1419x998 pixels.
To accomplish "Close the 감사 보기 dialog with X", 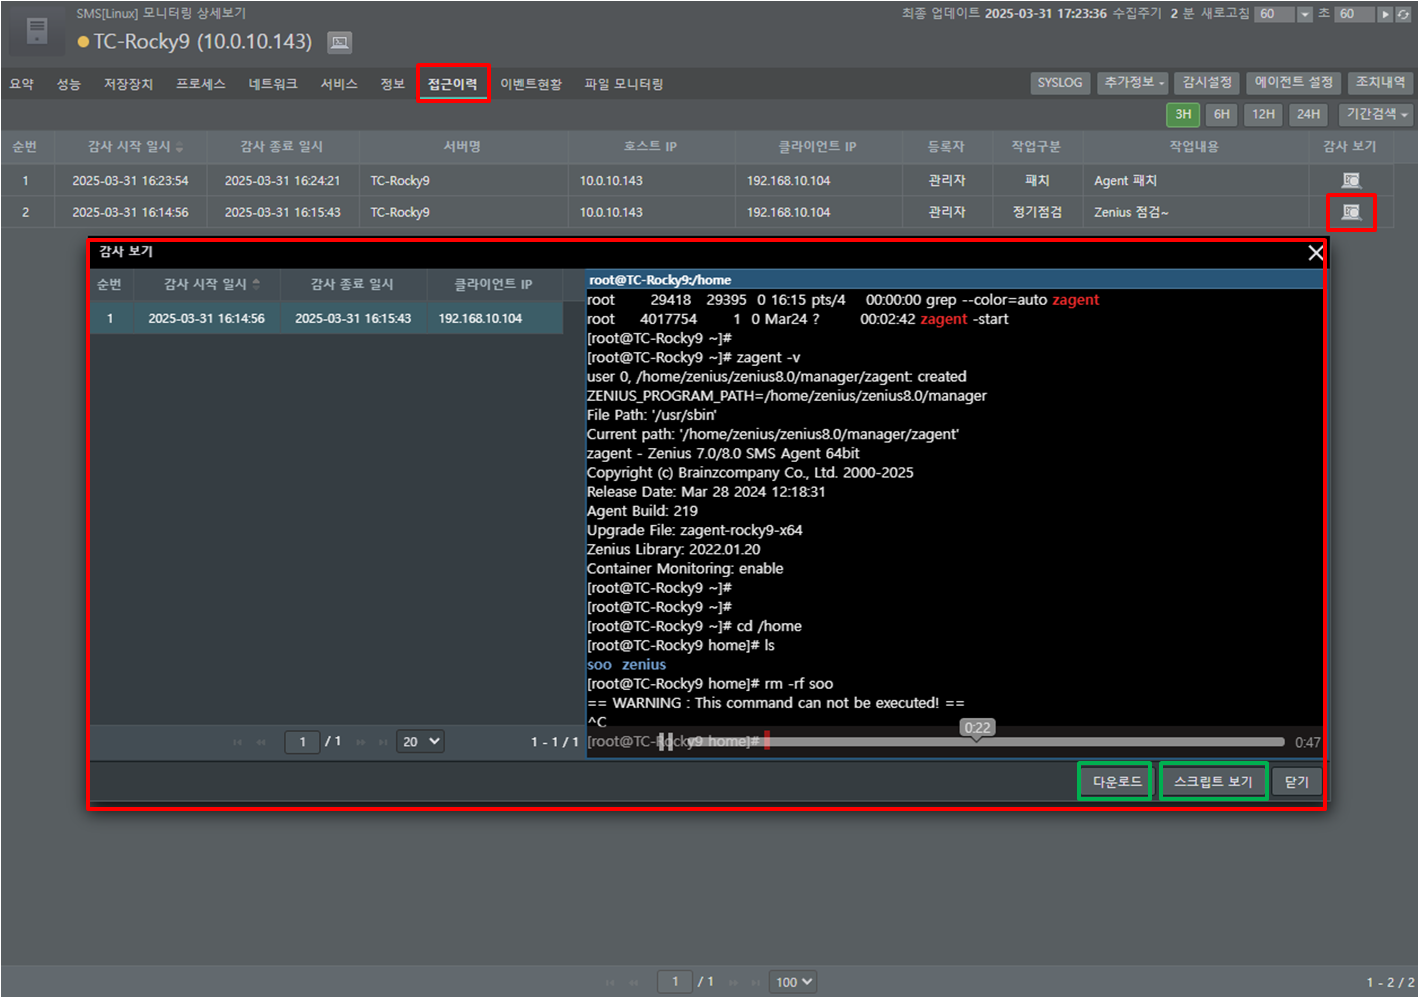I will pyautogui.click(x=1315, y=253).
